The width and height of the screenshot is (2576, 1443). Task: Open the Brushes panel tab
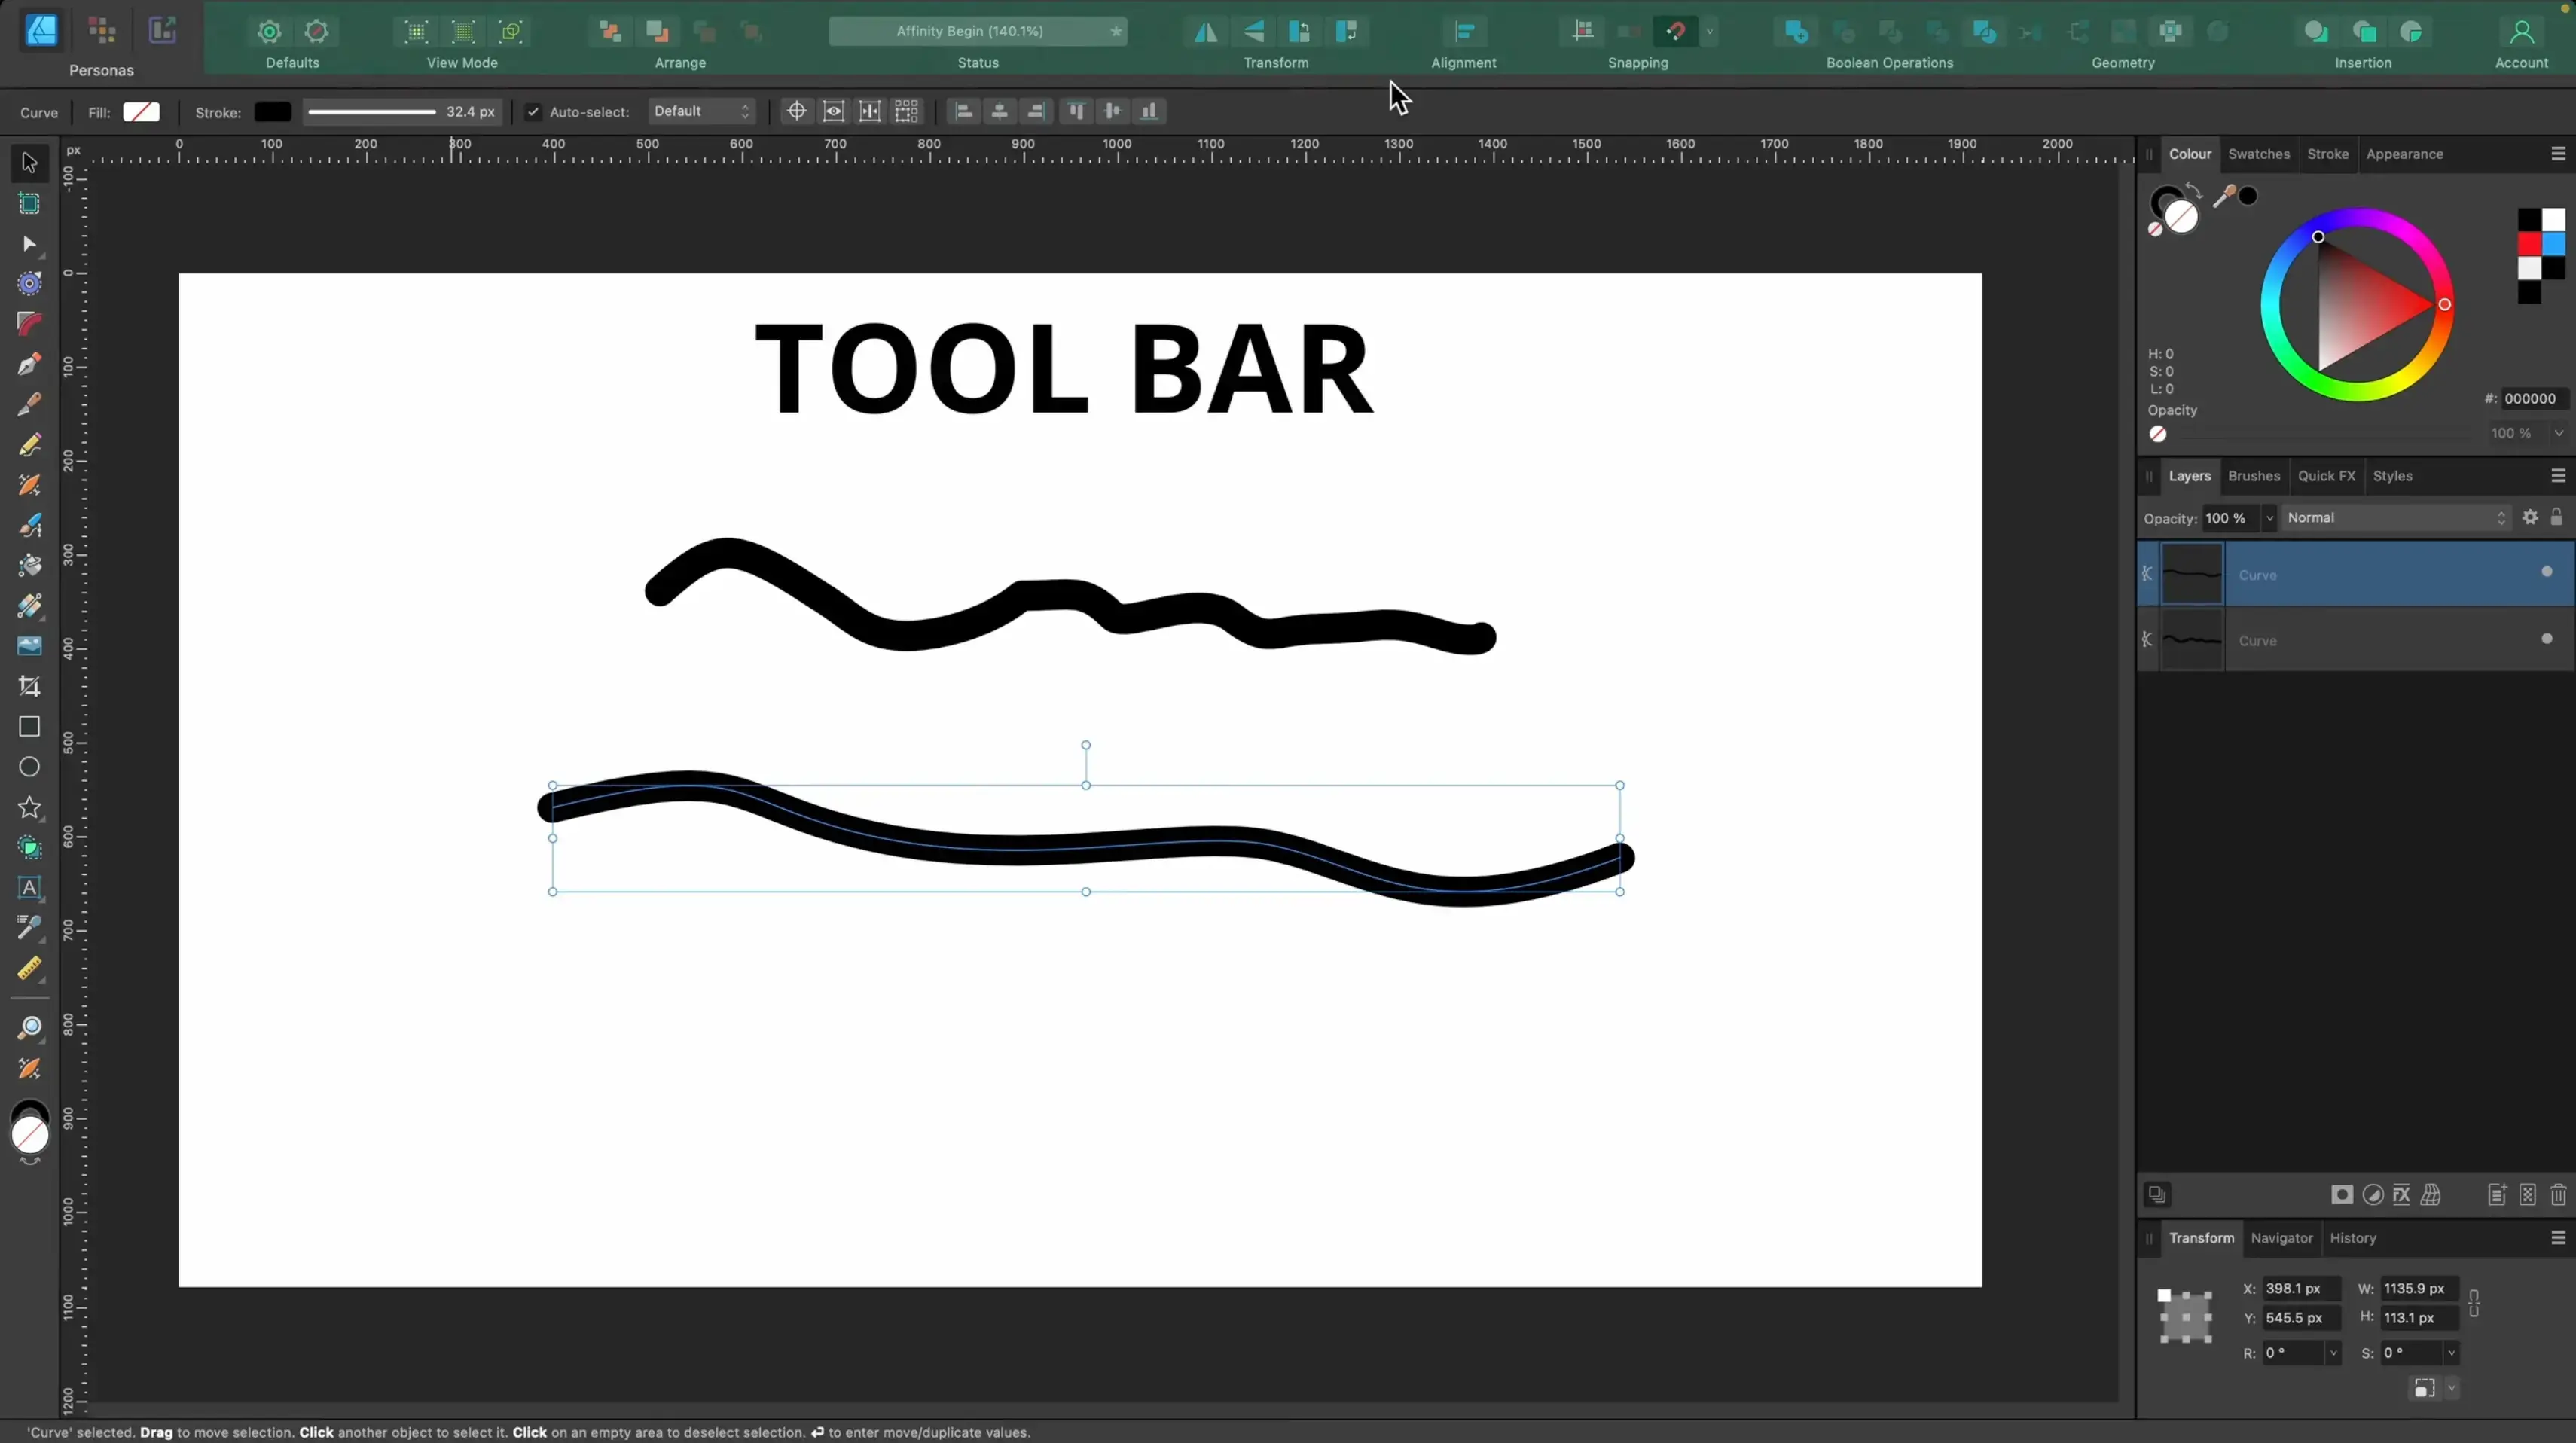click(x=2253, y=476)
